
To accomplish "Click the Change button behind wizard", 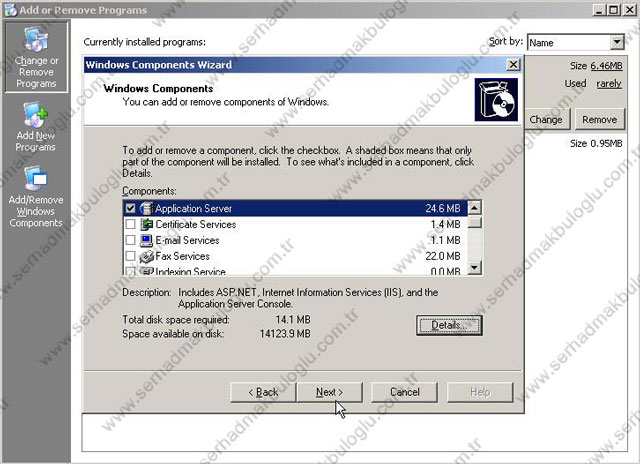I will click(547, 120).
